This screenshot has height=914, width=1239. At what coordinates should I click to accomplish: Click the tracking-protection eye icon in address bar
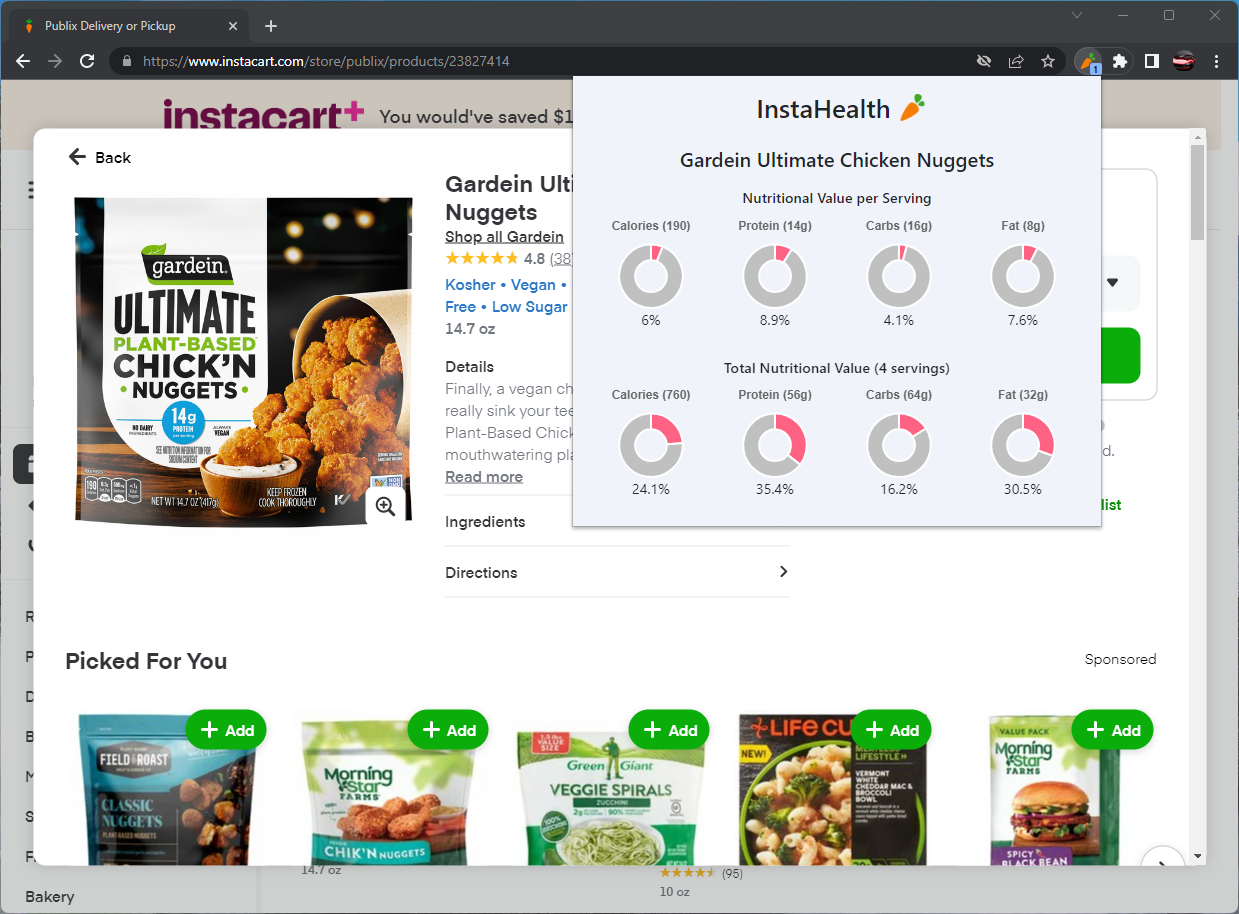pyautogui.click(x=984, y=61)
